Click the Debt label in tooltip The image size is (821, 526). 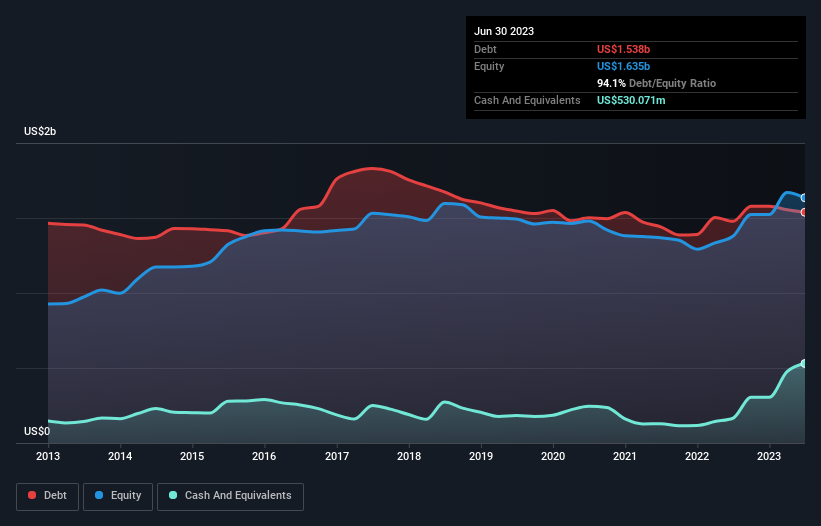click(485, 49)
